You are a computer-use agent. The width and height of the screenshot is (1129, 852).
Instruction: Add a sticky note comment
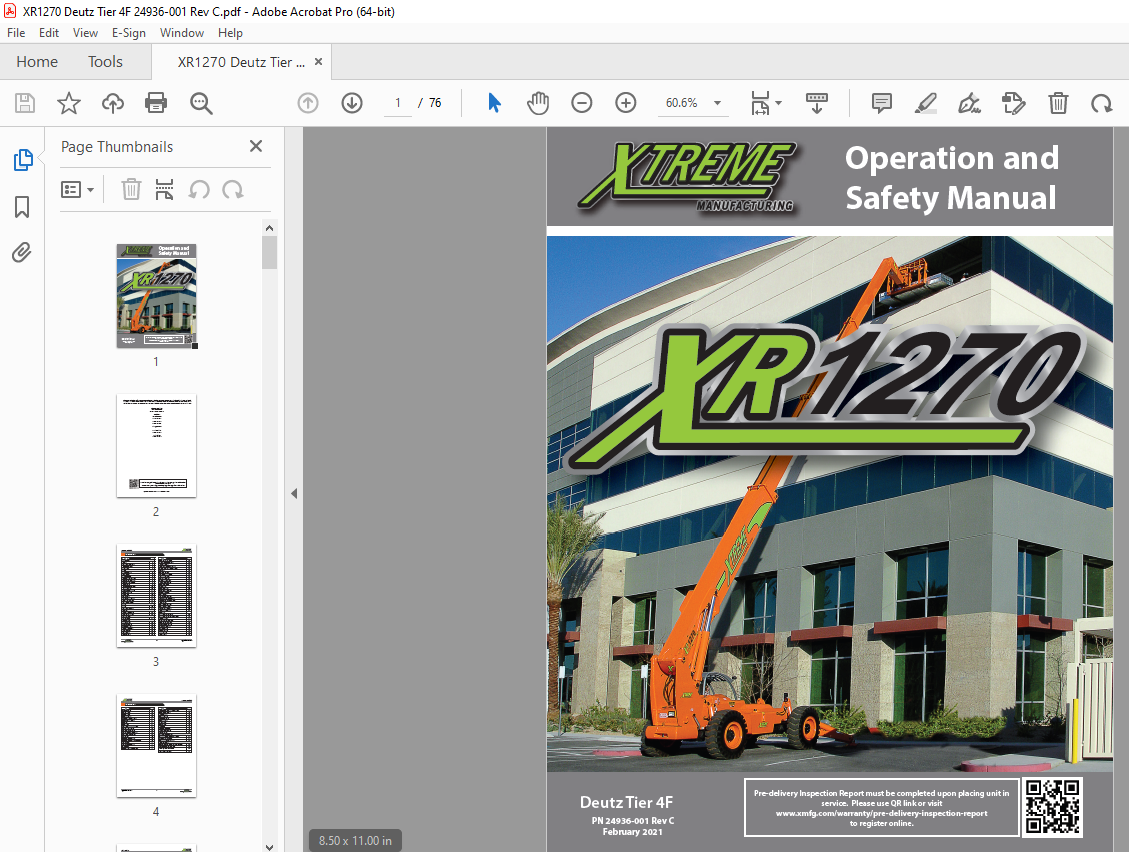(x=881, y=103)
